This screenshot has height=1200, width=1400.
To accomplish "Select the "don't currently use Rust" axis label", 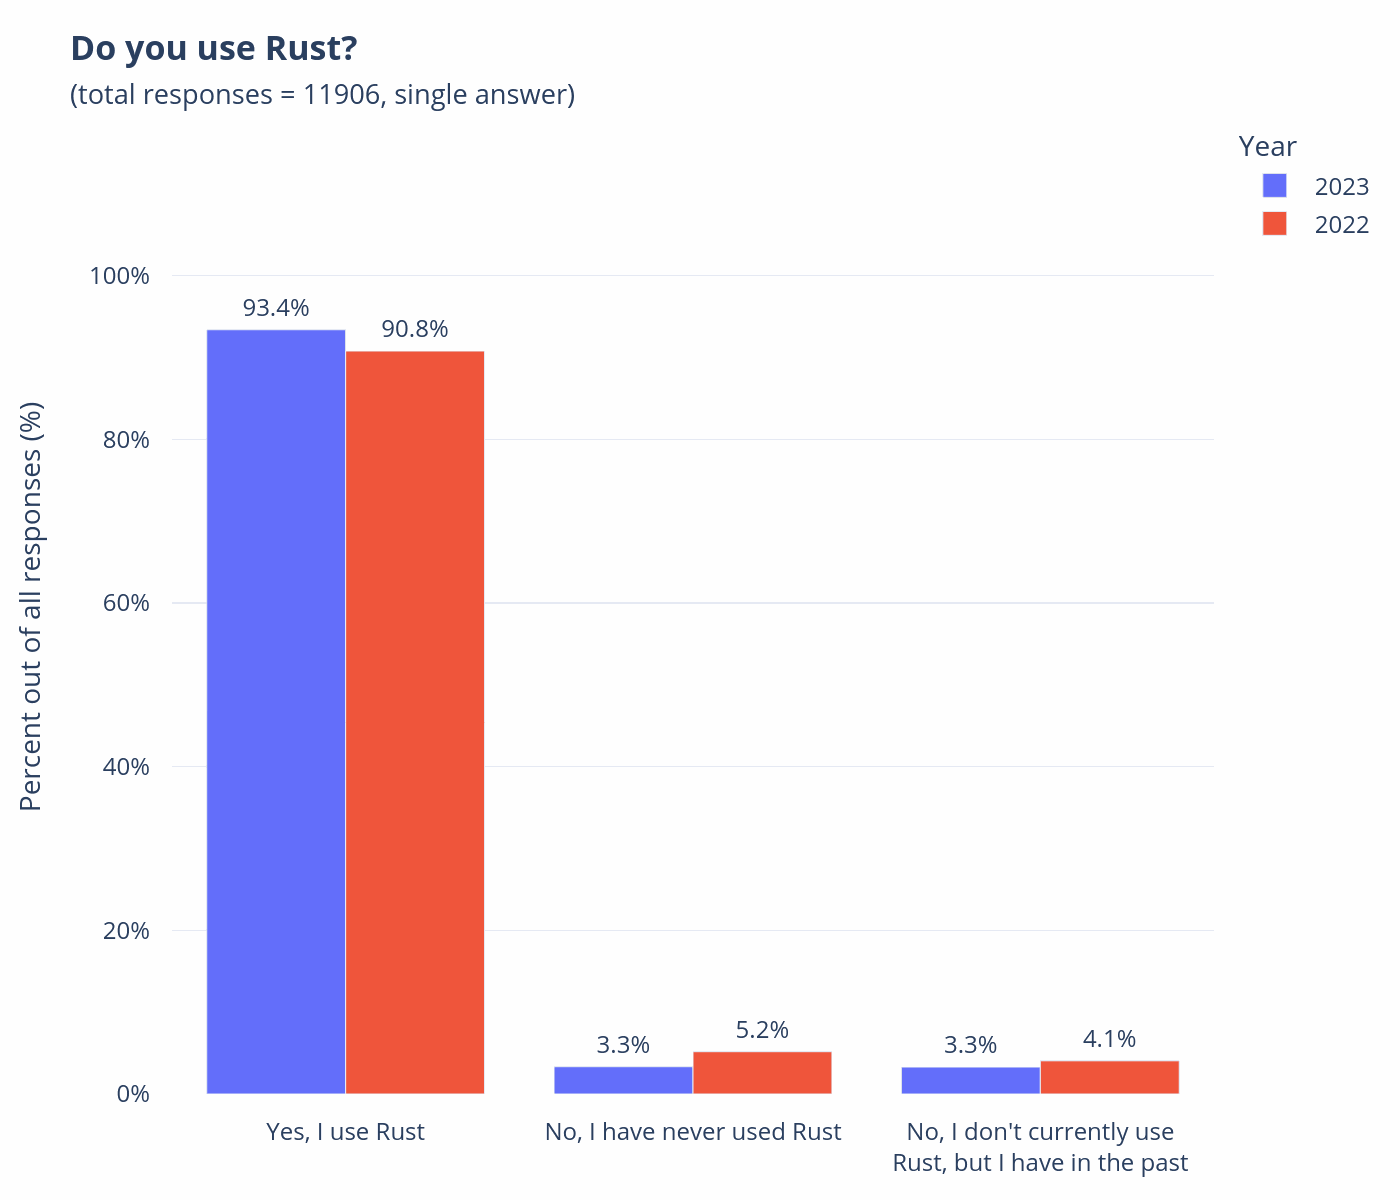I will tap(1040, 1147).
